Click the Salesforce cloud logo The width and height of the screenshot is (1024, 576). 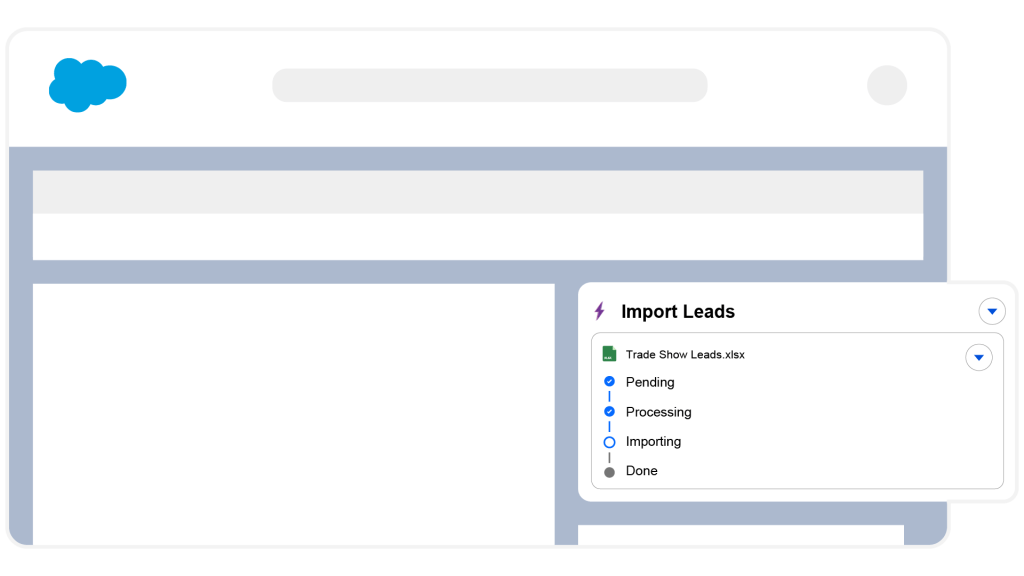pos(87,85)
